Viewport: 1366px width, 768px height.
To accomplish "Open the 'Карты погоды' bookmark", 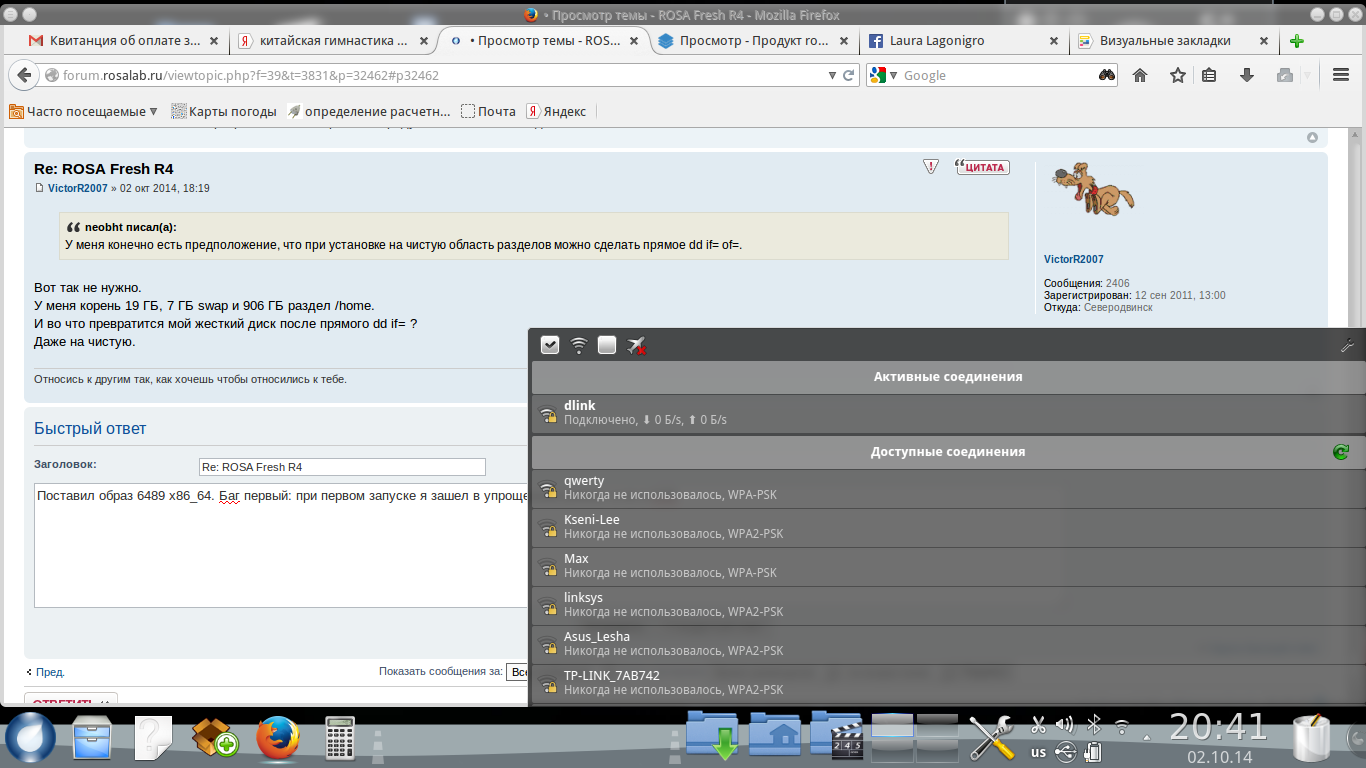I will [x=223, y=112].
